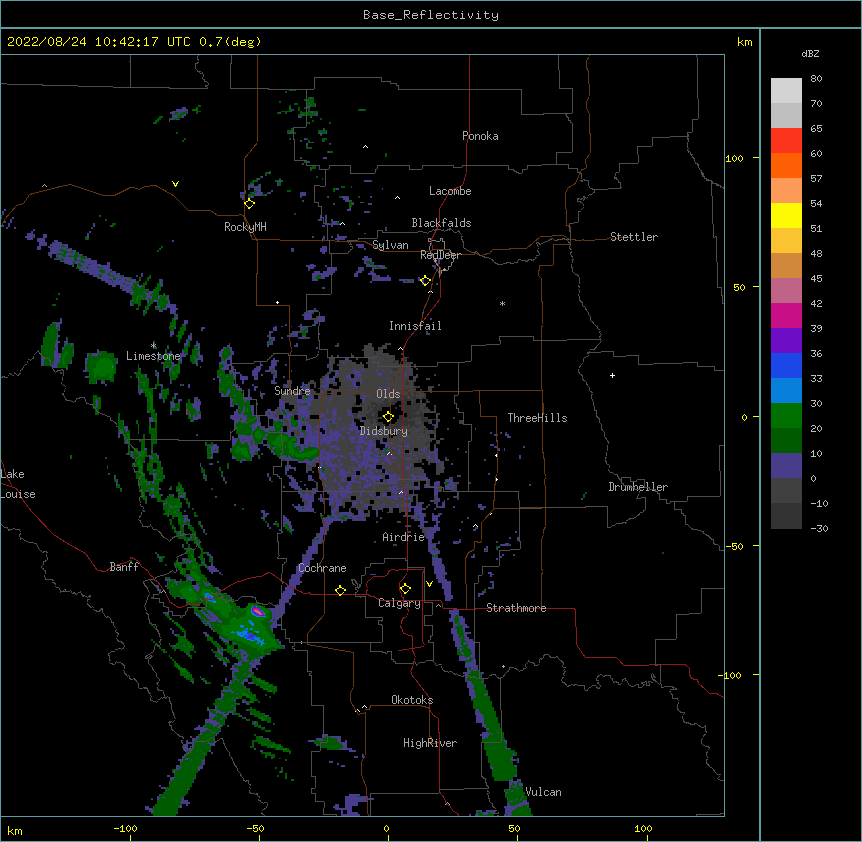Click the 80 value at the legend top
The image size is (862, 842).
point(816,79)
